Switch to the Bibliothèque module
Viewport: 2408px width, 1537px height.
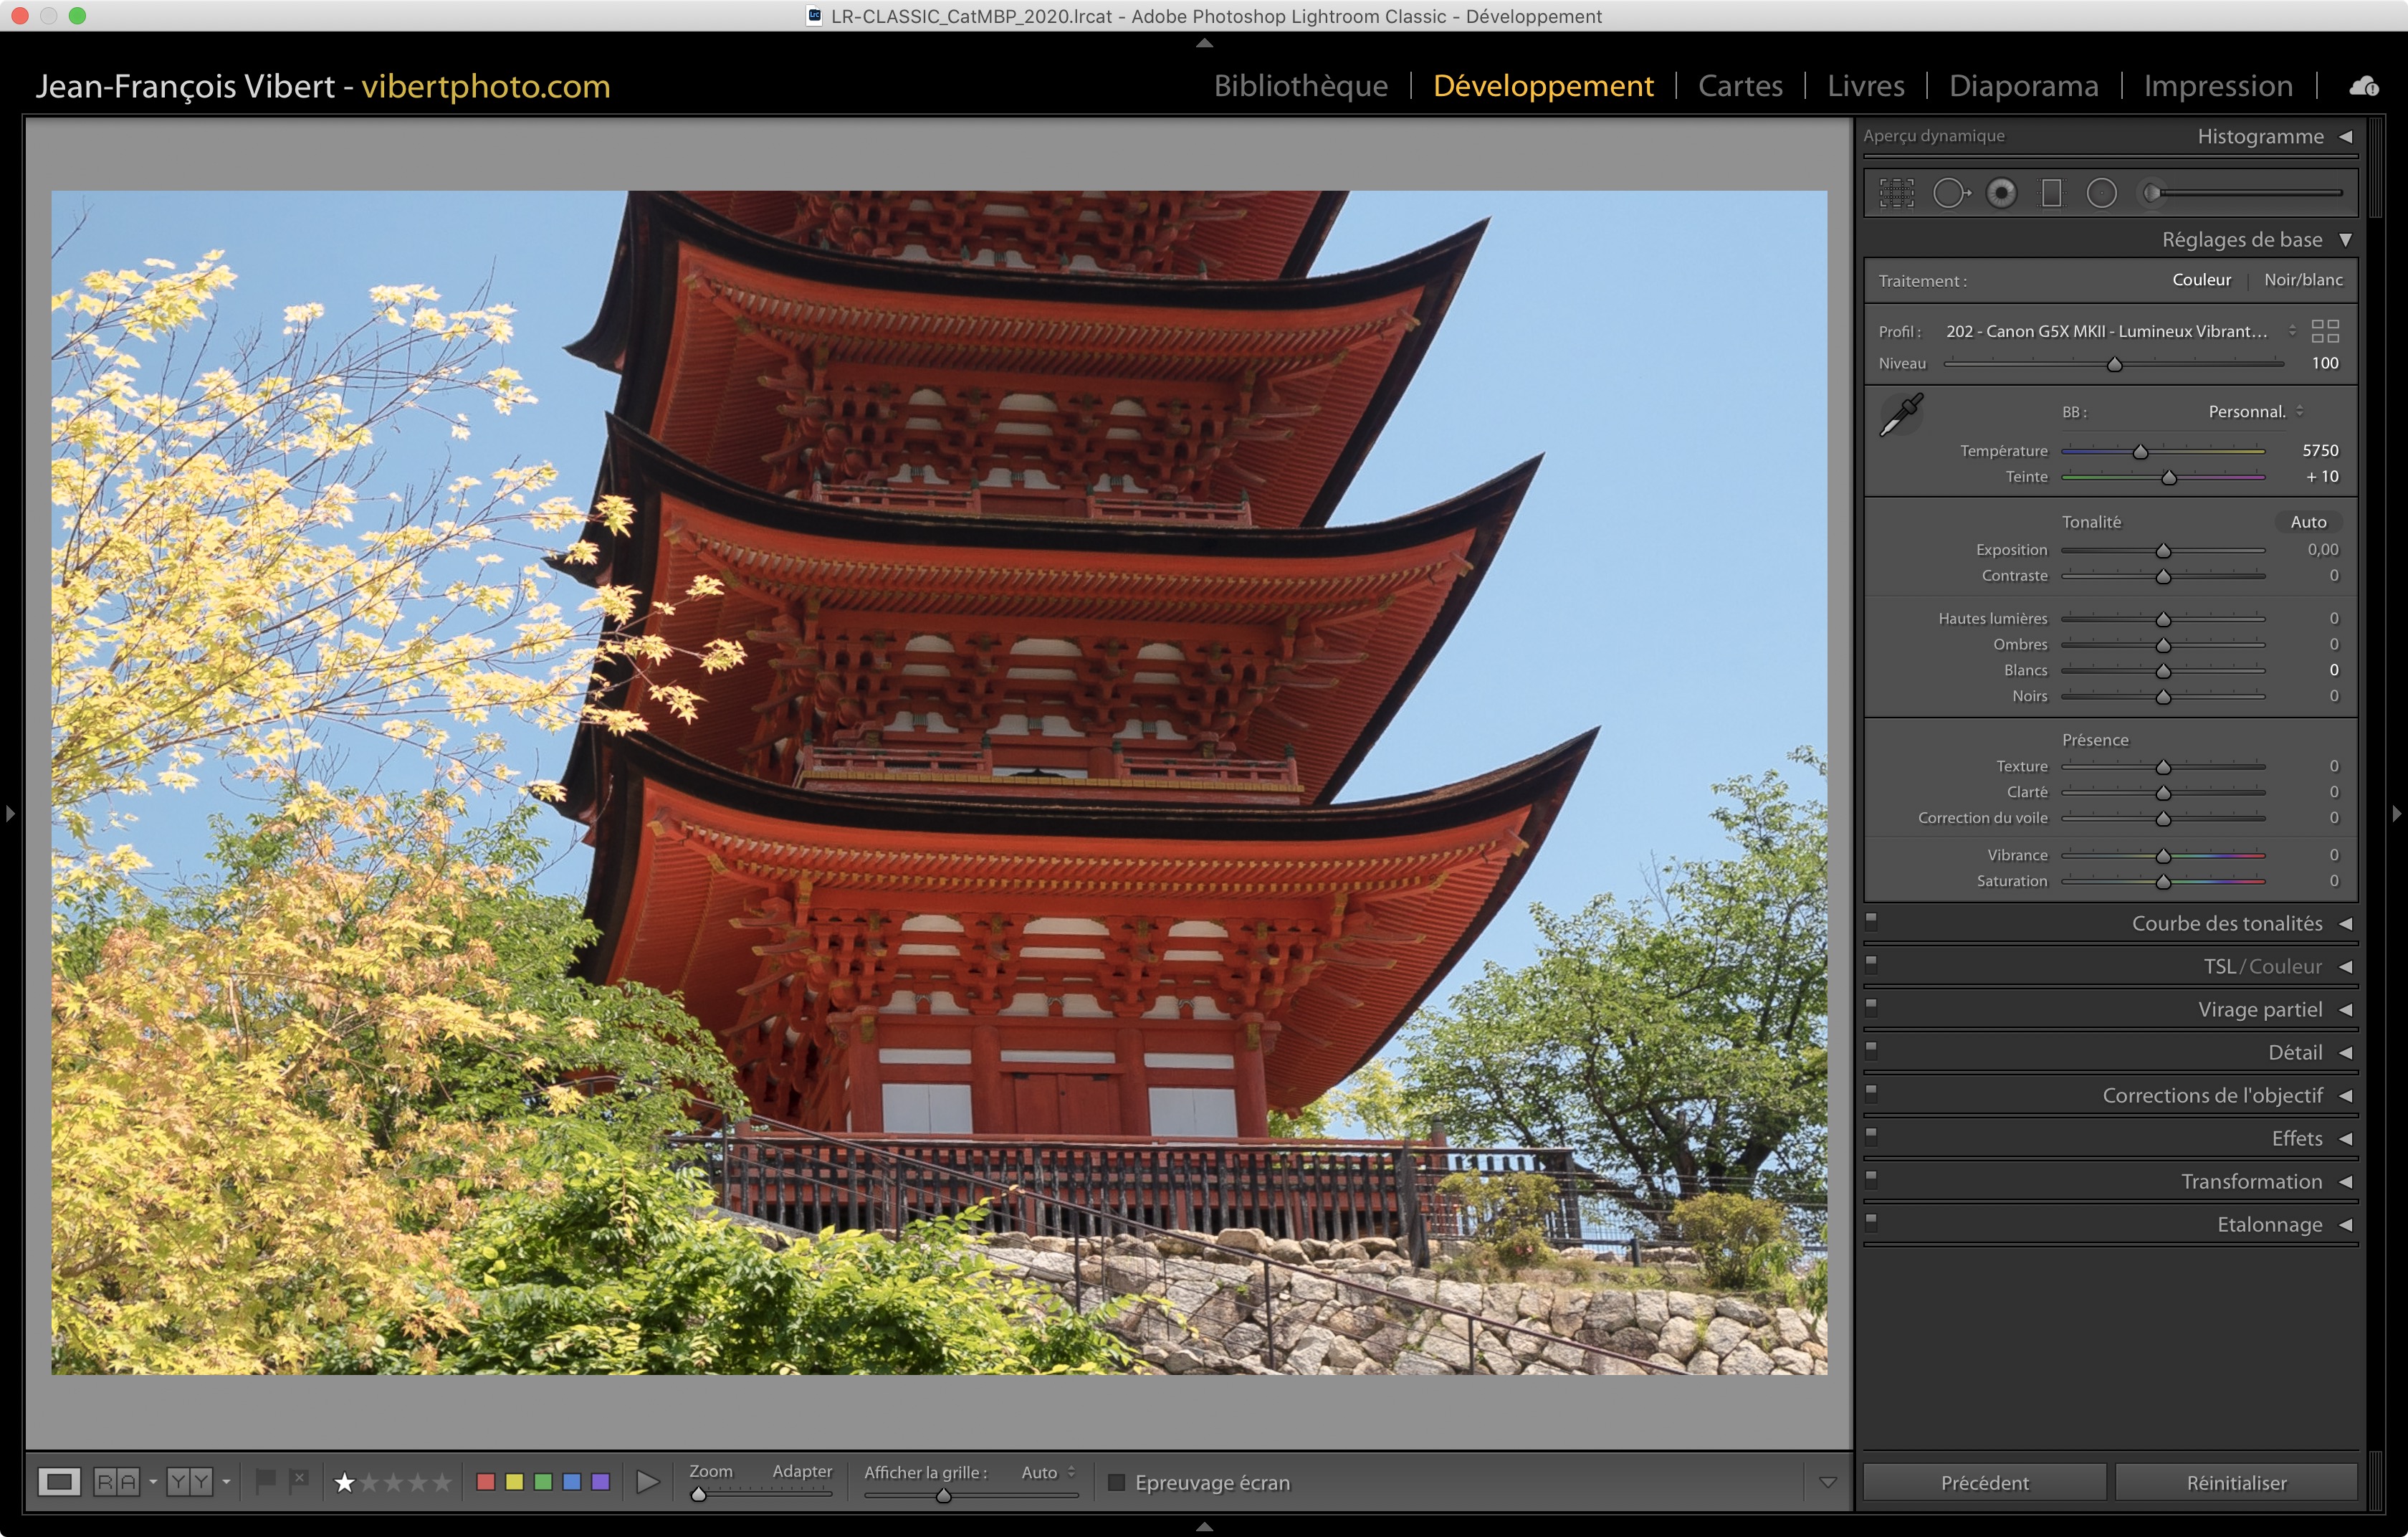click(1300, 86)
